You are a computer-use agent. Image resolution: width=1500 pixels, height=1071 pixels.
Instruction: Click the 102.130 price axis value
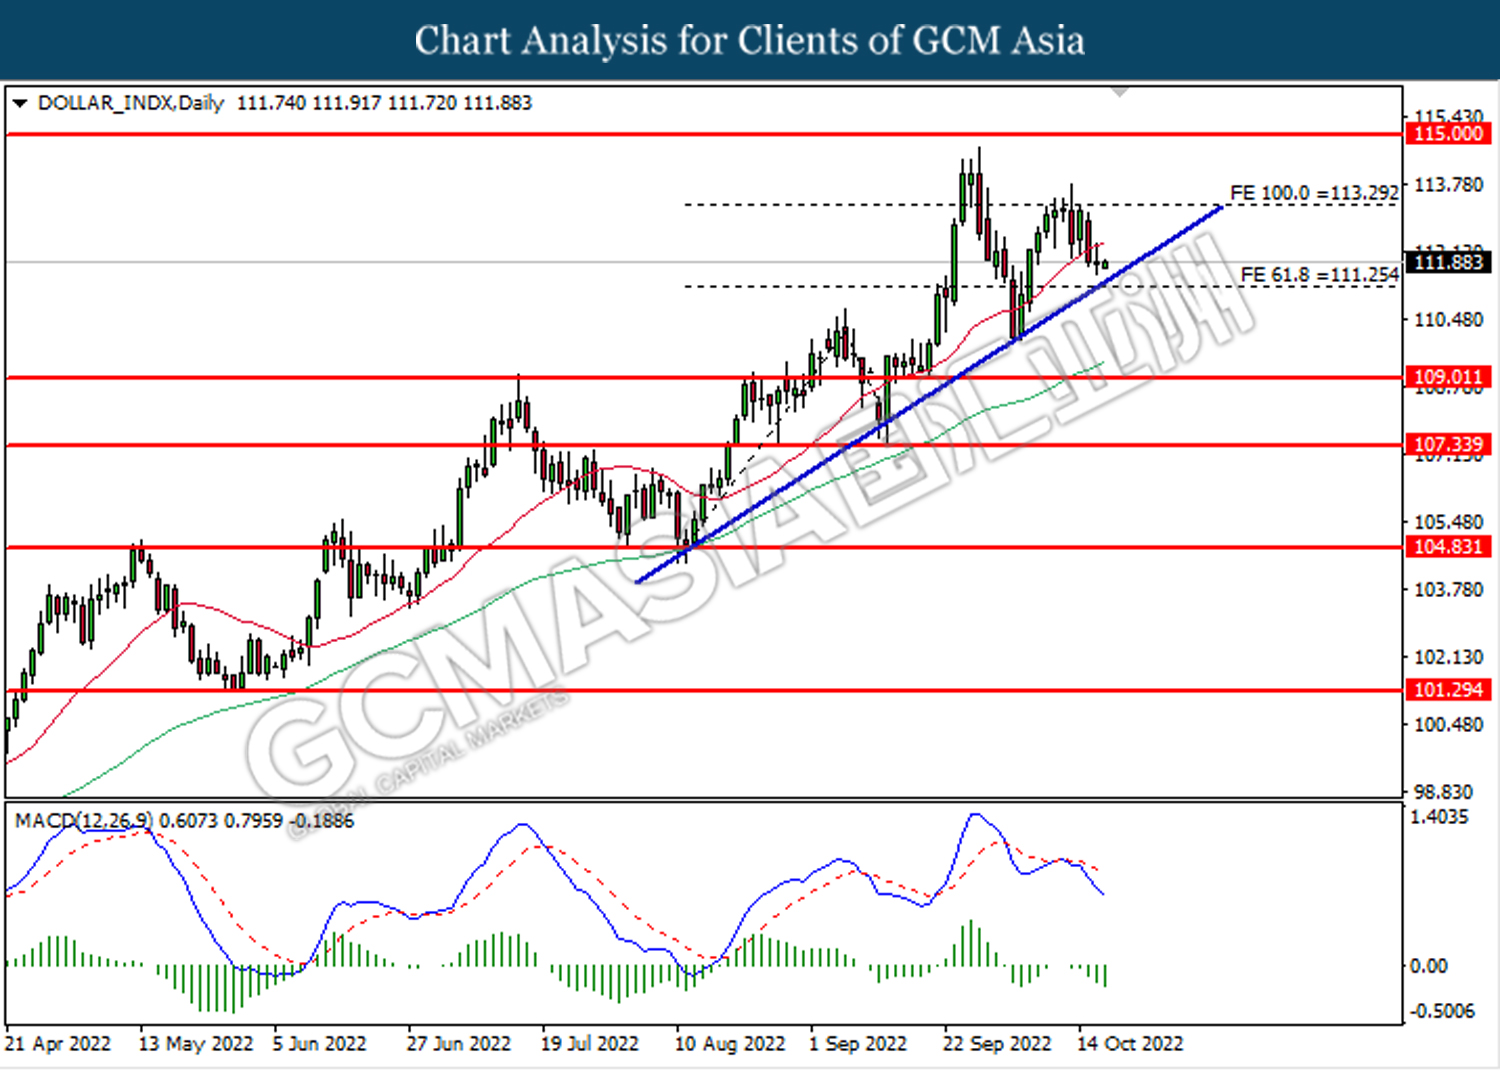click(x=1448, y=657)
